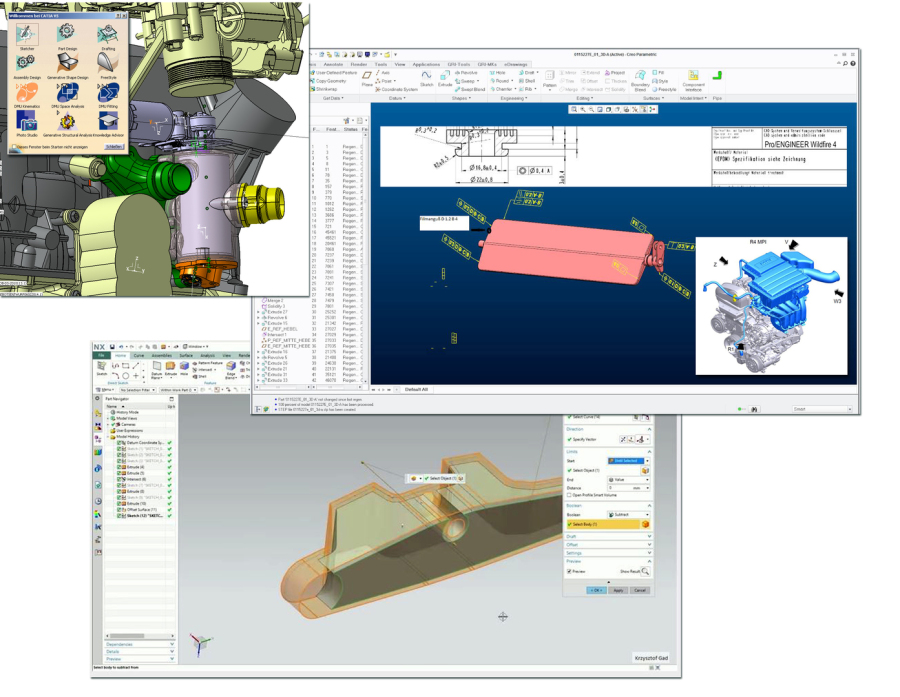Open the Photo Studio workbench
The image size is (900, 697).
coord(26,122)
